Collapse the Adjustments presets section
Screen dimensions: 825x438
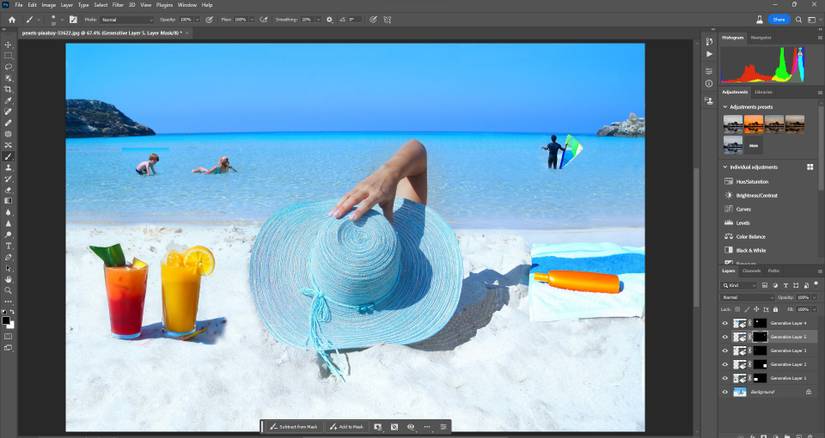pyautogui.click(x=725, y=107)
